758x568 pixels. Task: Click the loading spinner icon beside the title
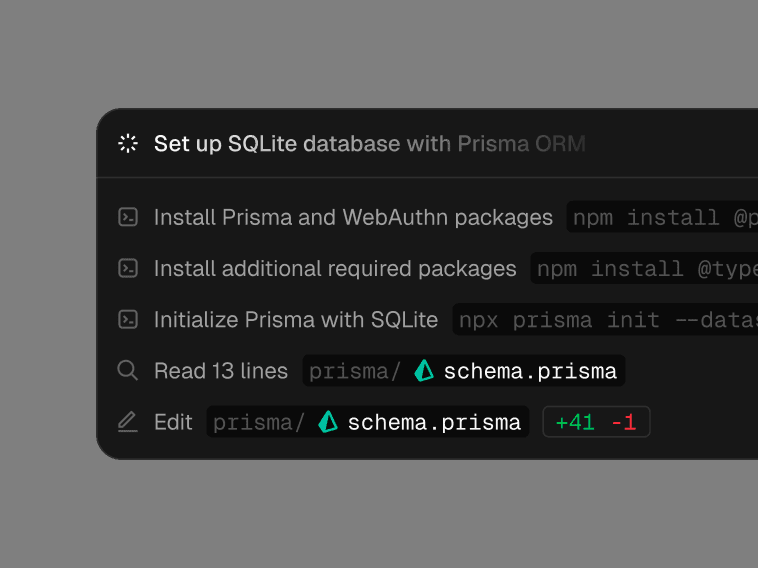[128, 144]
